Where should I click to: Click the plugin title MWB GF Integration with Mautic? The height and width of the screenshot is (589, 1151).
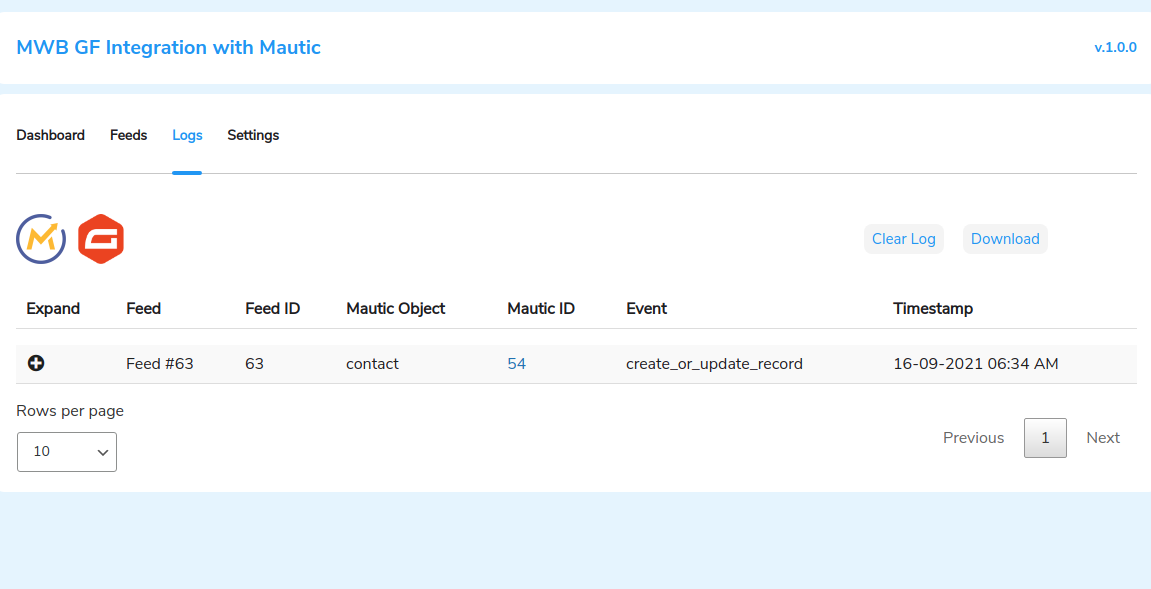(x=169, y=48)
